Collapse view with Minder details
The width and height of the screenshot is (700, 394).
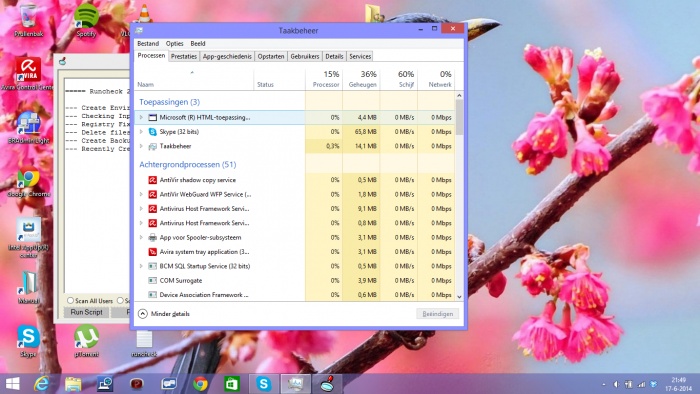tap(164, 314)
